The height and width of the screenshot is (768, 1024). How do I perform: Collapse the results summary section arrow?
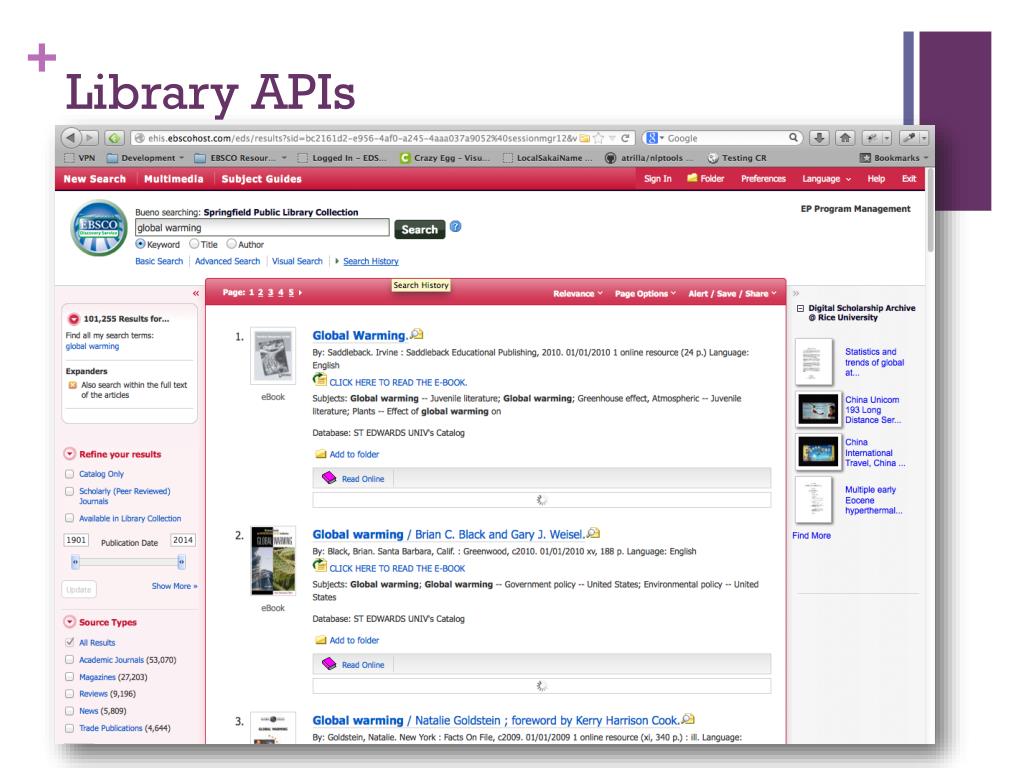point(74,319)
